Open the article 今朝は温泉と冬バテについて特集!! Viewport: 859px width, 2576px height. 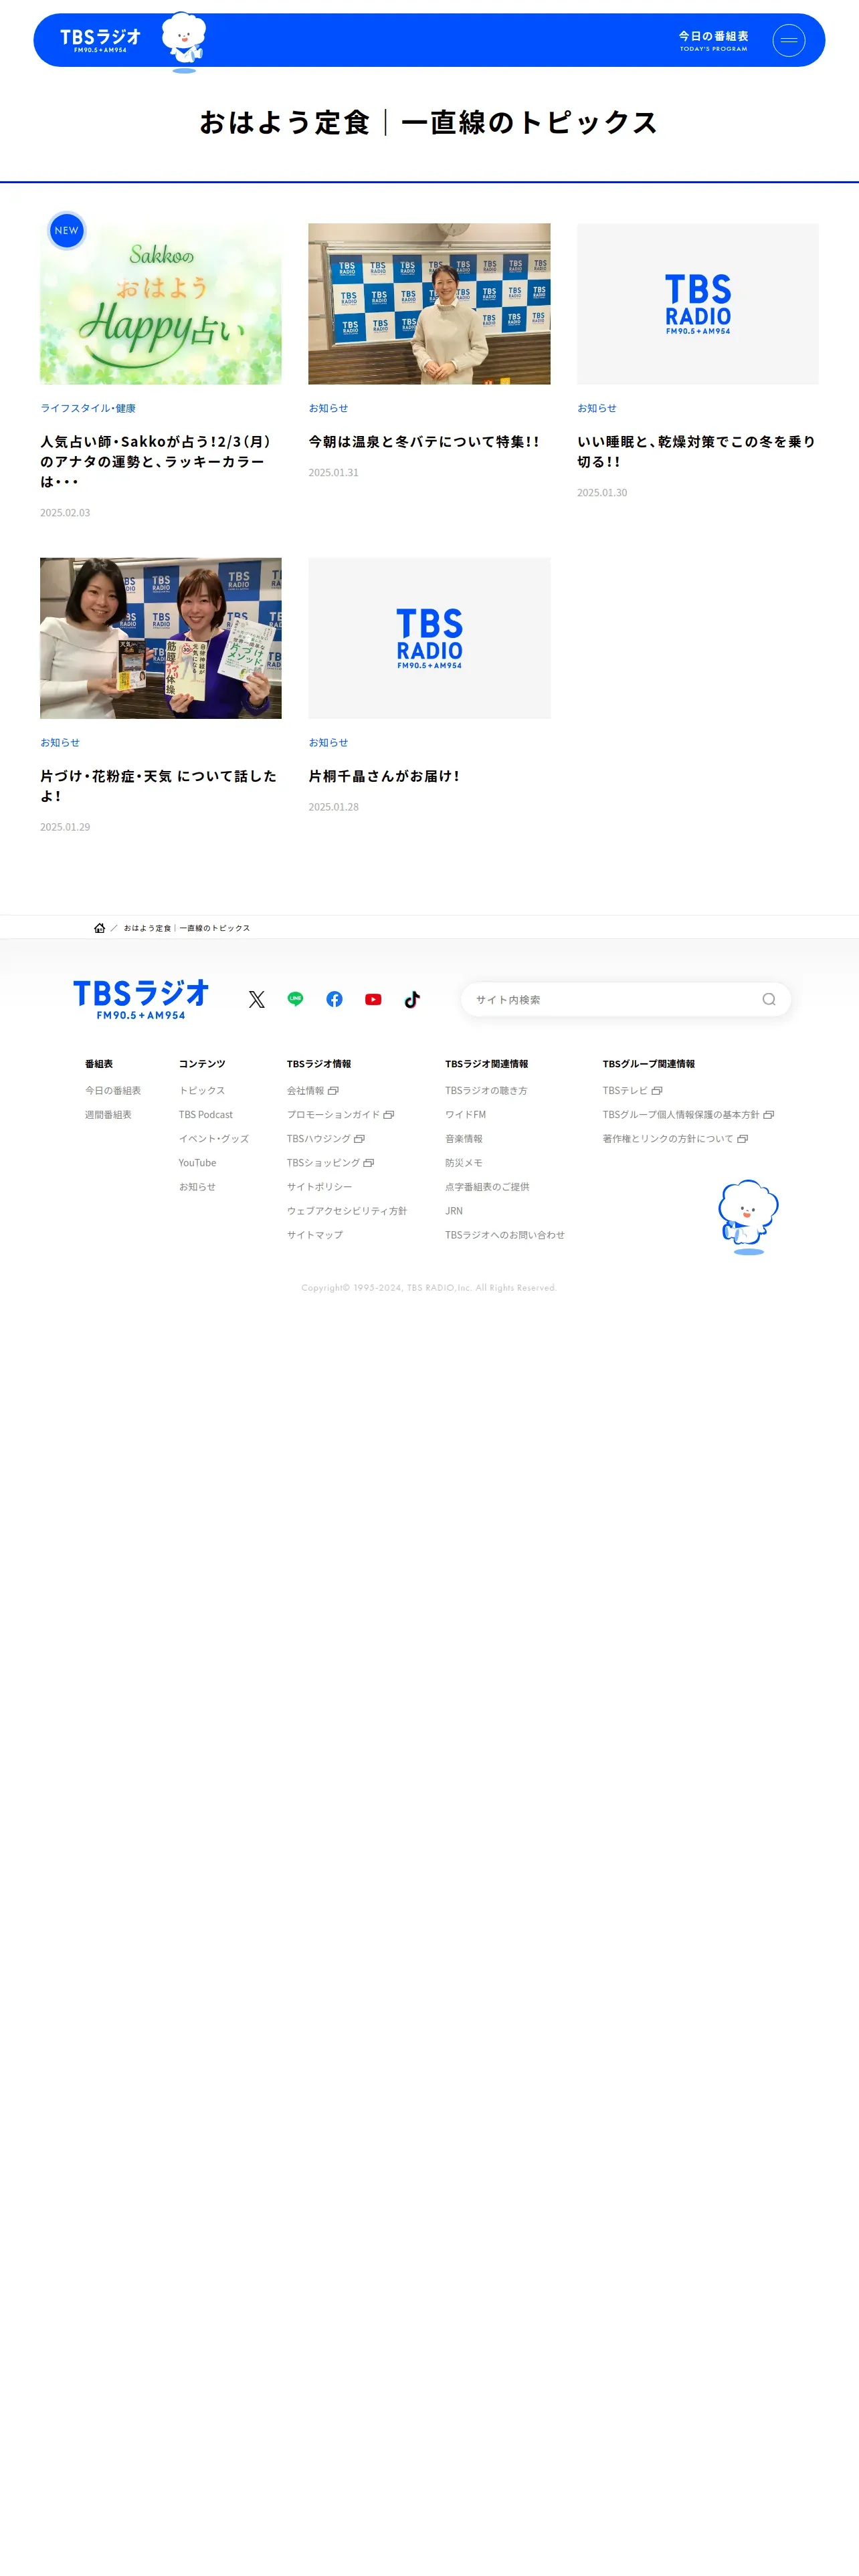point(424,441)
